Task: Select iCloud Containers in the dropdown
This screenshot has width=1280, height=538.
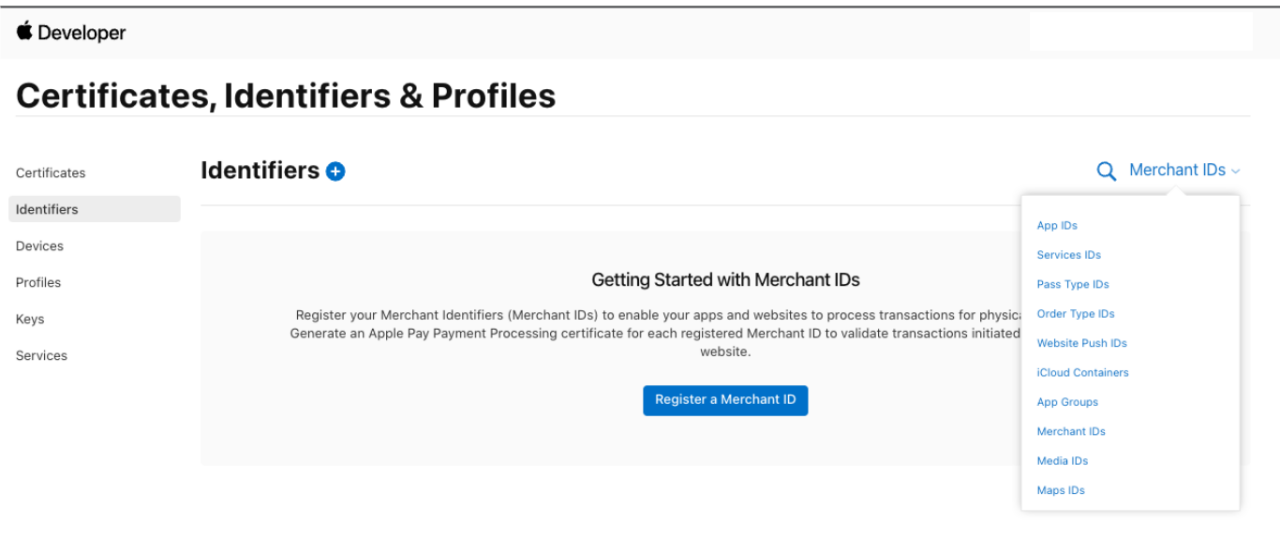Action: click(x=1083, y=373)
